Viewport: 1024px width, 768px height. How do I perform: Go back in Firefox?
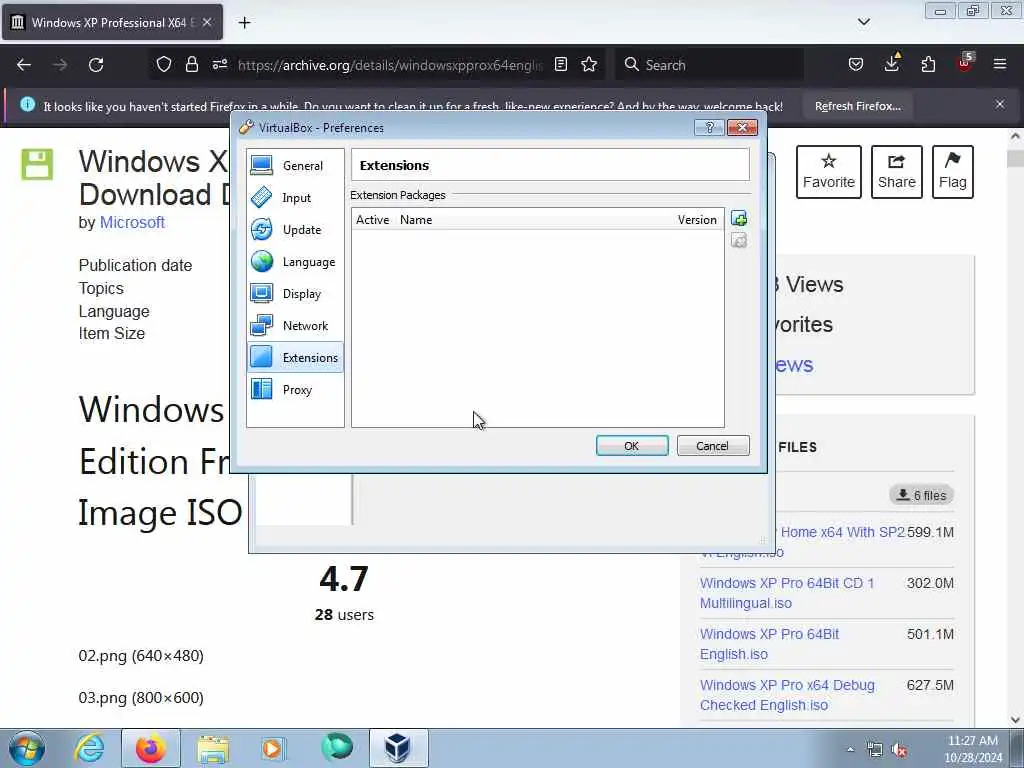[x=24, y=65]
